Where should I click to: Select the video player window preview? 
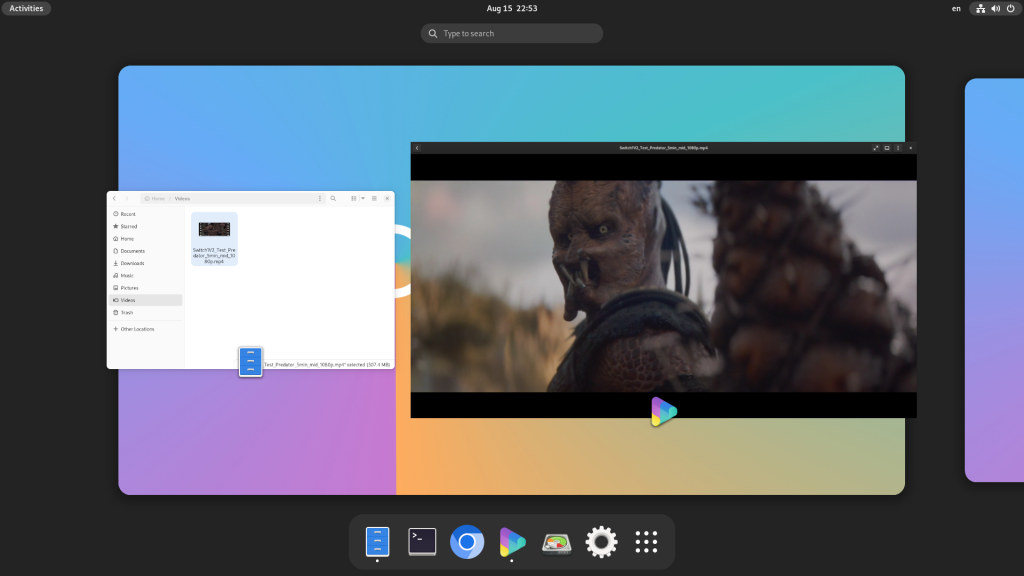click(664, 280)
